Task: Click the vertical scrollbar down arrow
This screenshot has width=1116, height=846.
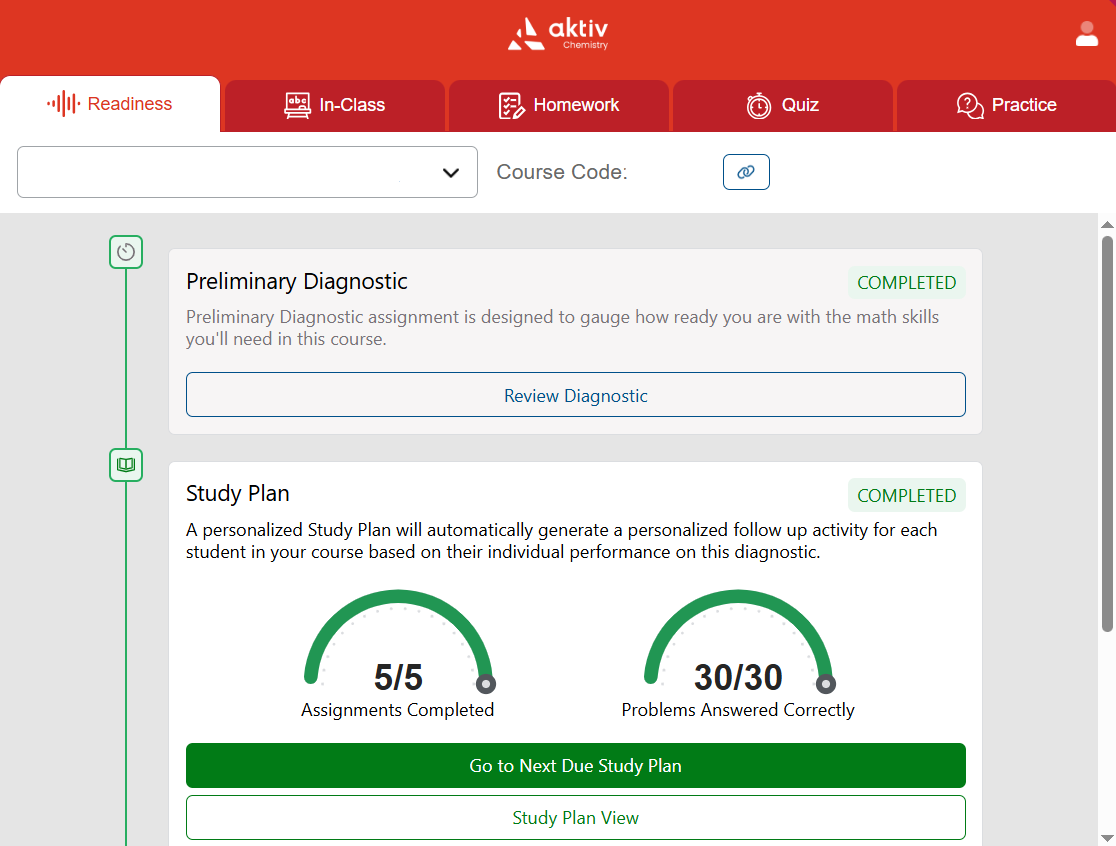Action: 1108,839
